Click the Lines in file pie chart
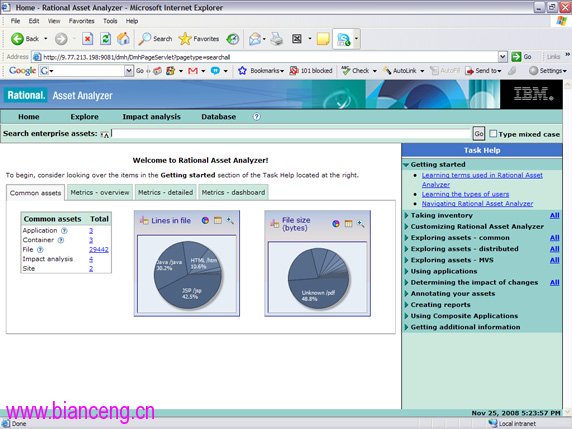The height and width of the screenshot is (429, 572). (188, 275)
